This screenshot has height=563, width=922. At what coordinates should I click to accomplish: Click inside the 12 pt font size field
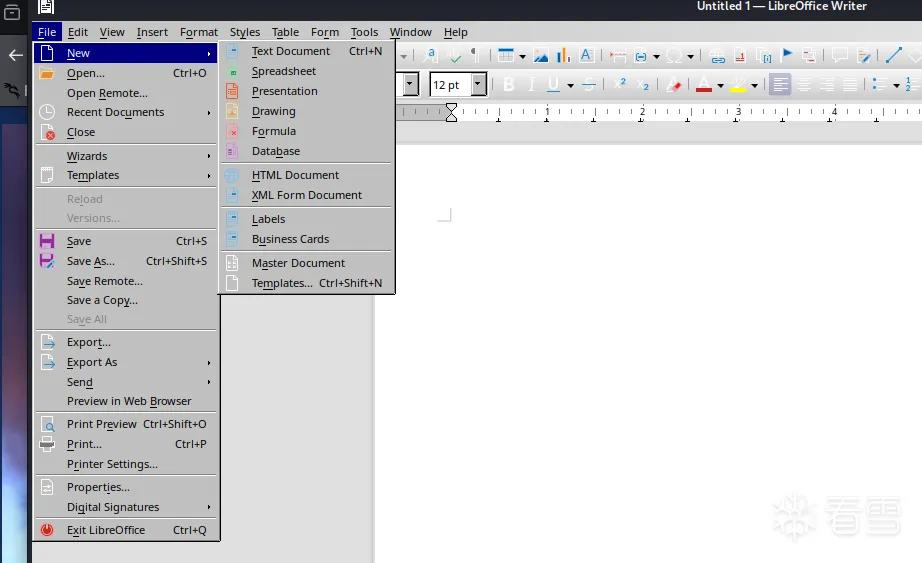pyautogui.click(x=451, y=85)
